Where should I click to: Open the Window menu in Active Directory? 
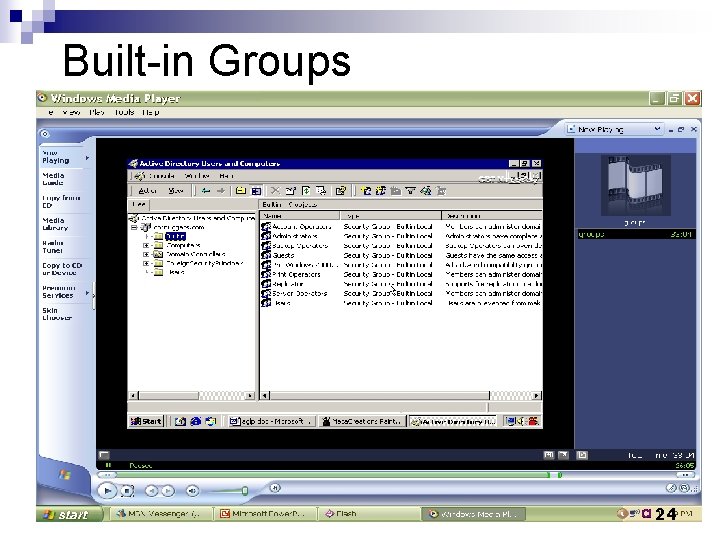tap(197, 176)
